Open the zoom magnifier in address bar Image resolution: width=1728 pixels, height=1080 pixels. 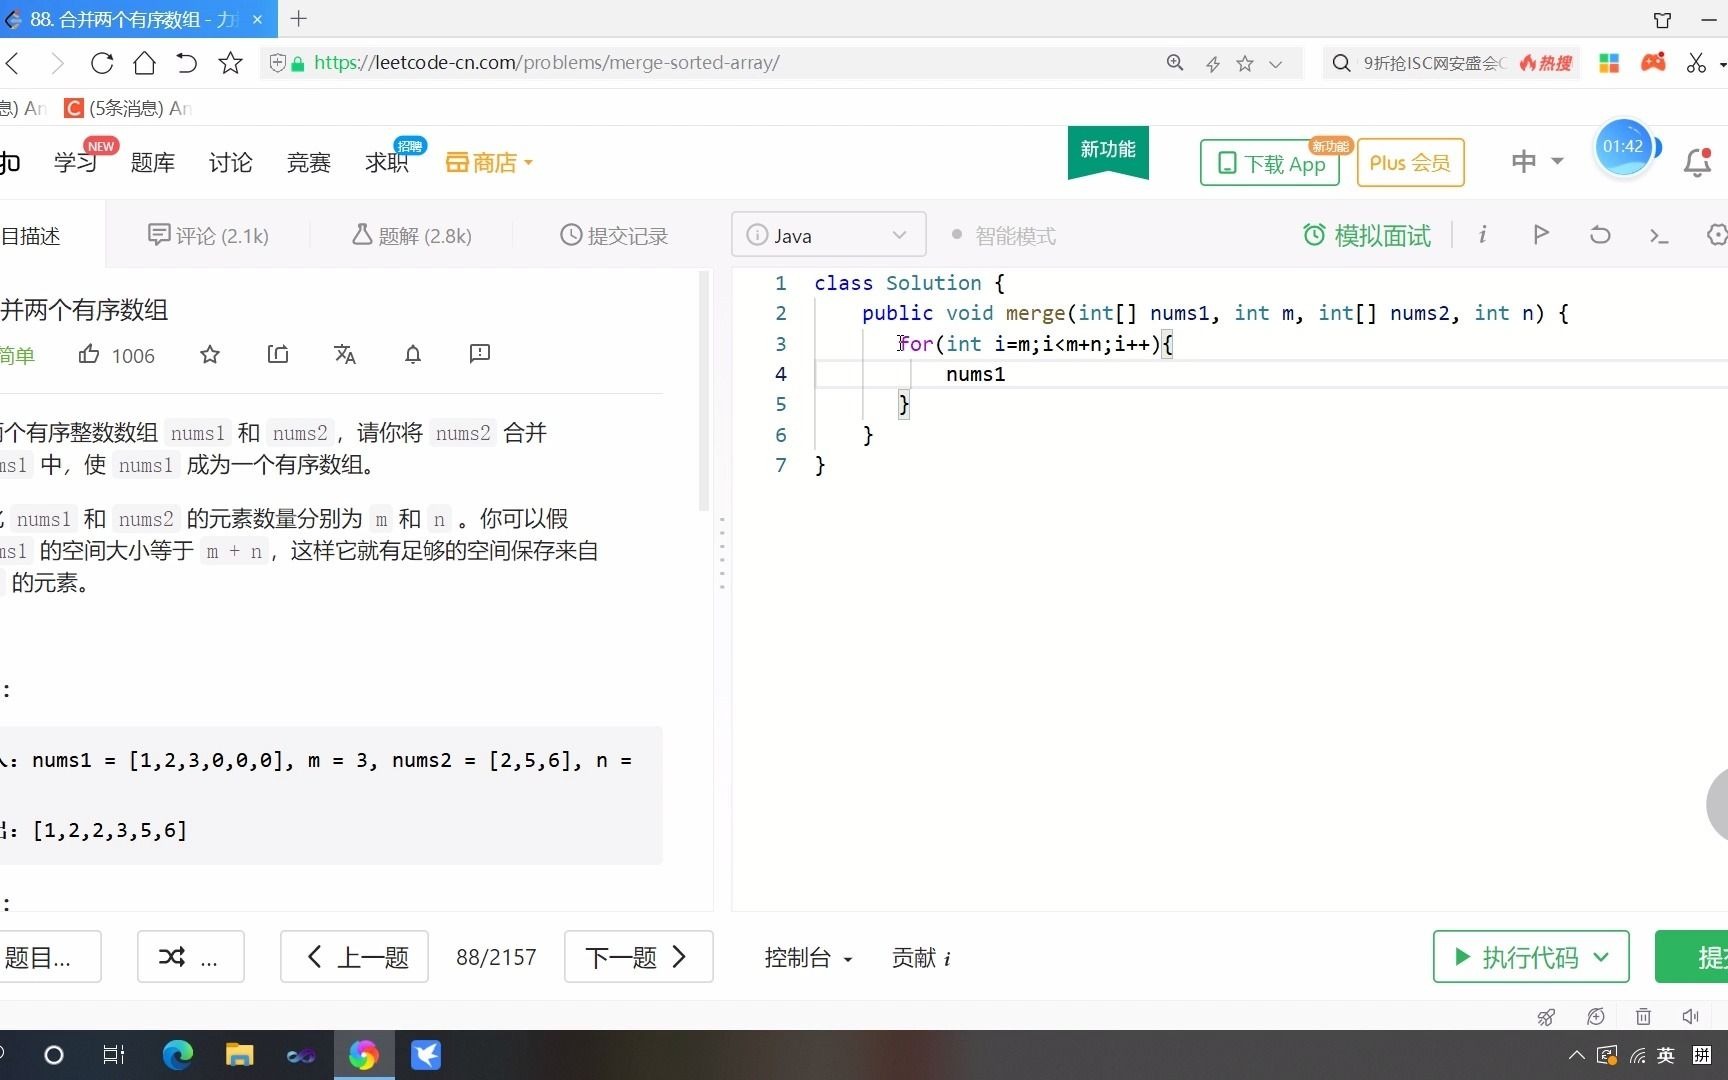pyautogui.click(x=1175, y=63)
